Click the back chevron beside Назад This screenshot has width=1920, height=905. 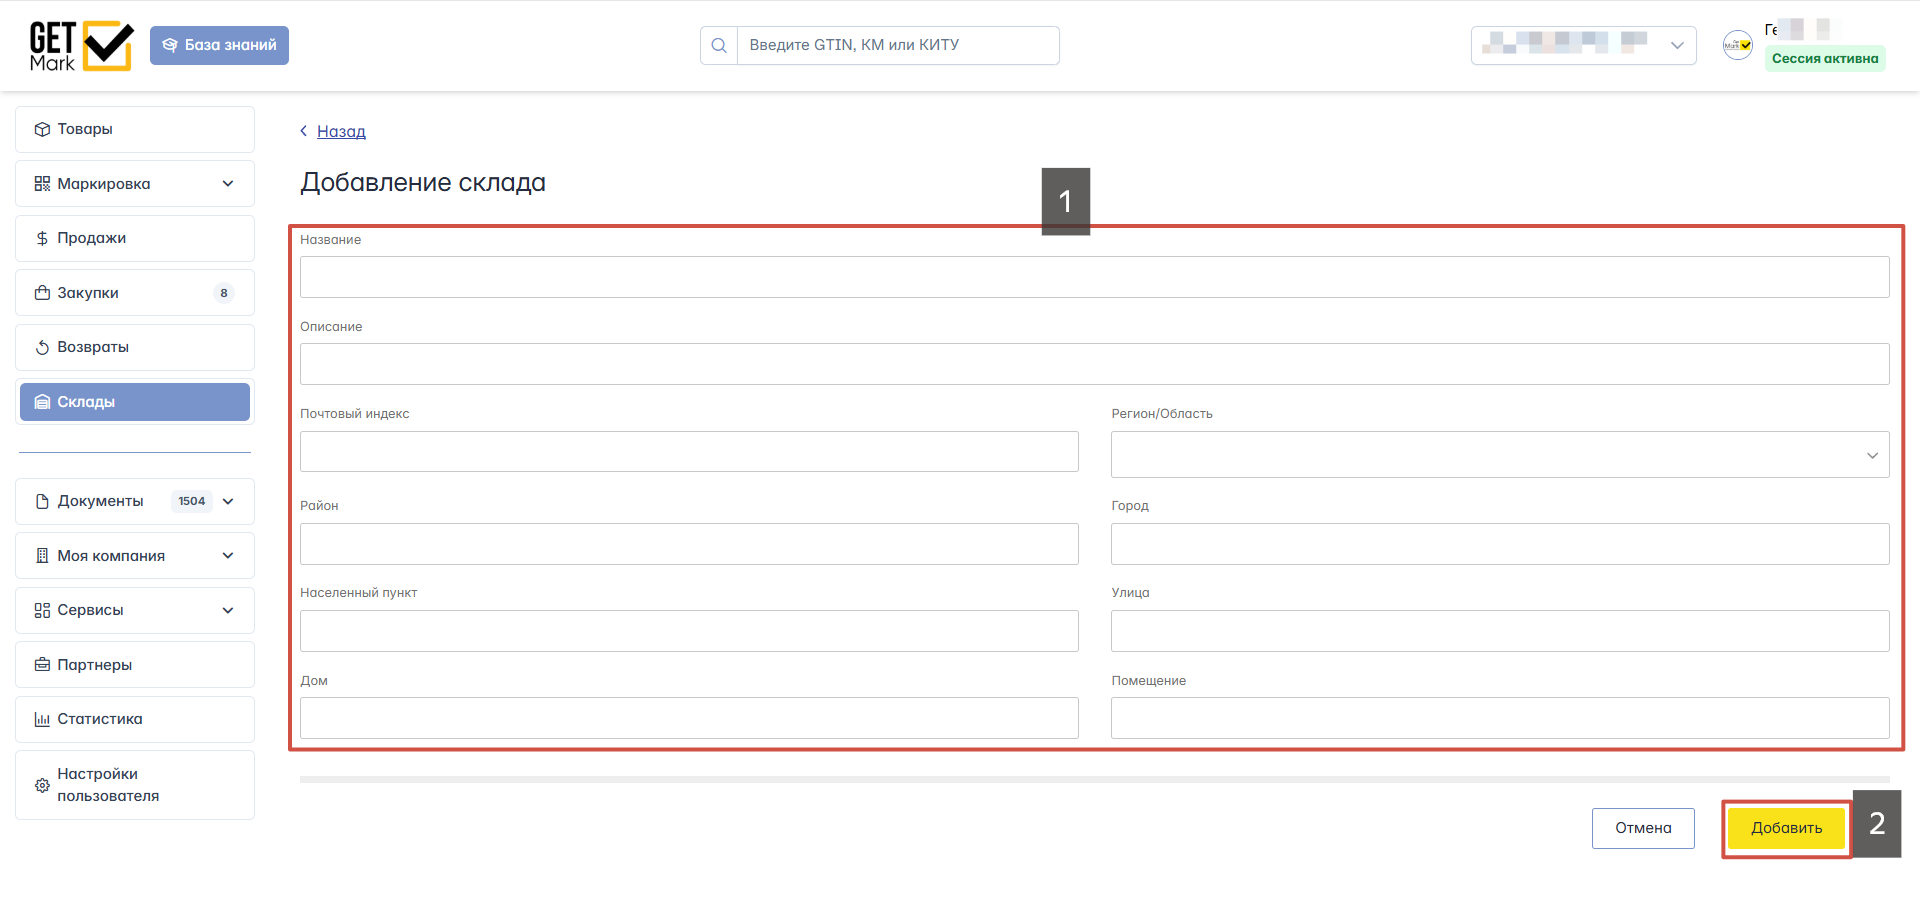[304, 131]
